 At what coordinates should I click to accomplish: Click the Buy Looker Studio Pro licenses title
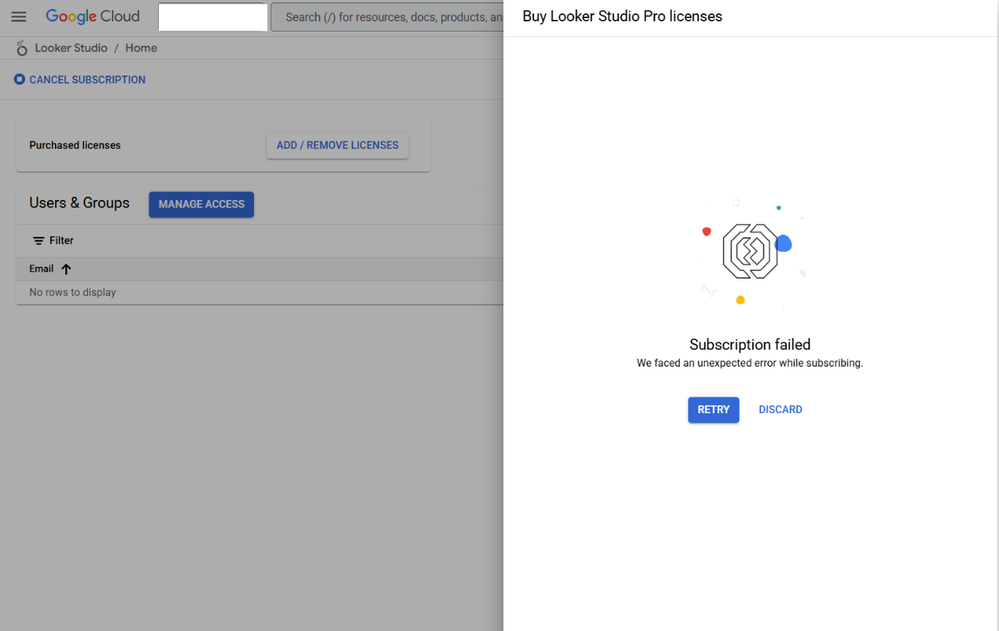tap(622, 17)
